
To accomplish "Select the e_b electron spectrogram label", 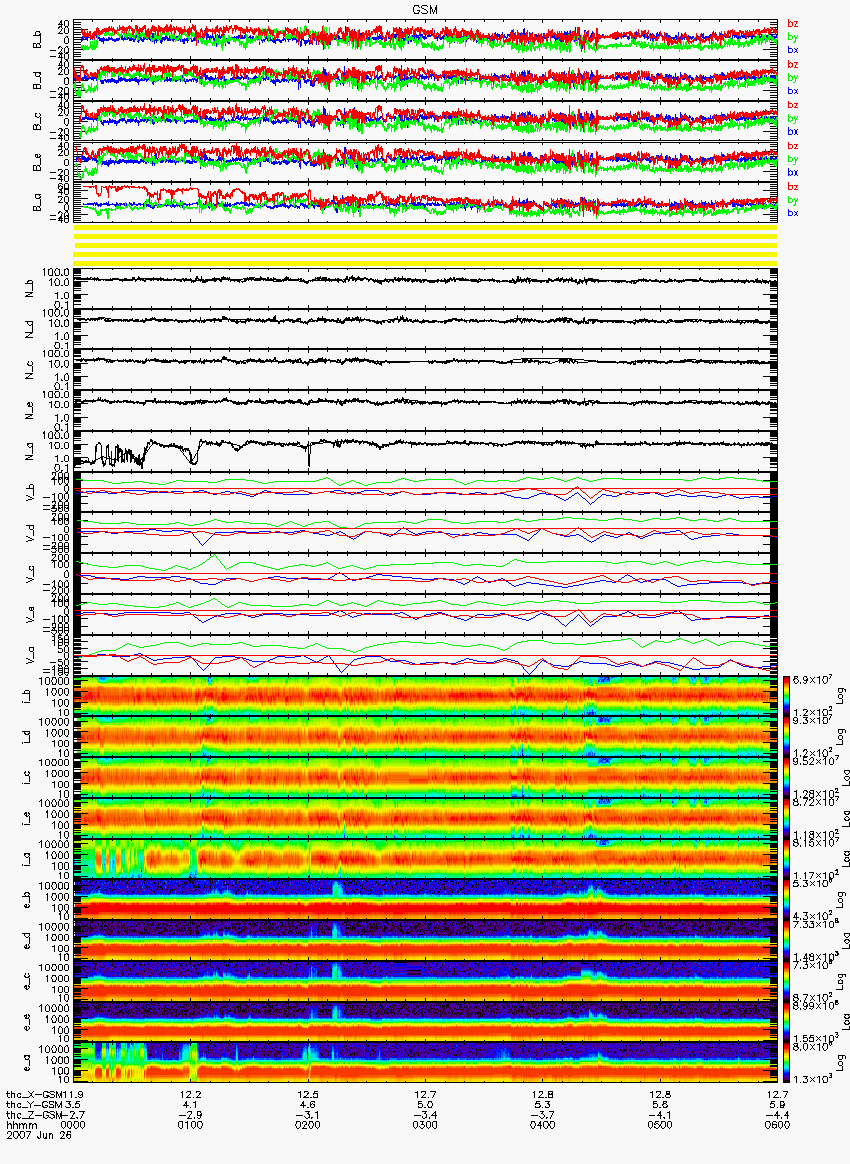I will click(x=27, y=900).
